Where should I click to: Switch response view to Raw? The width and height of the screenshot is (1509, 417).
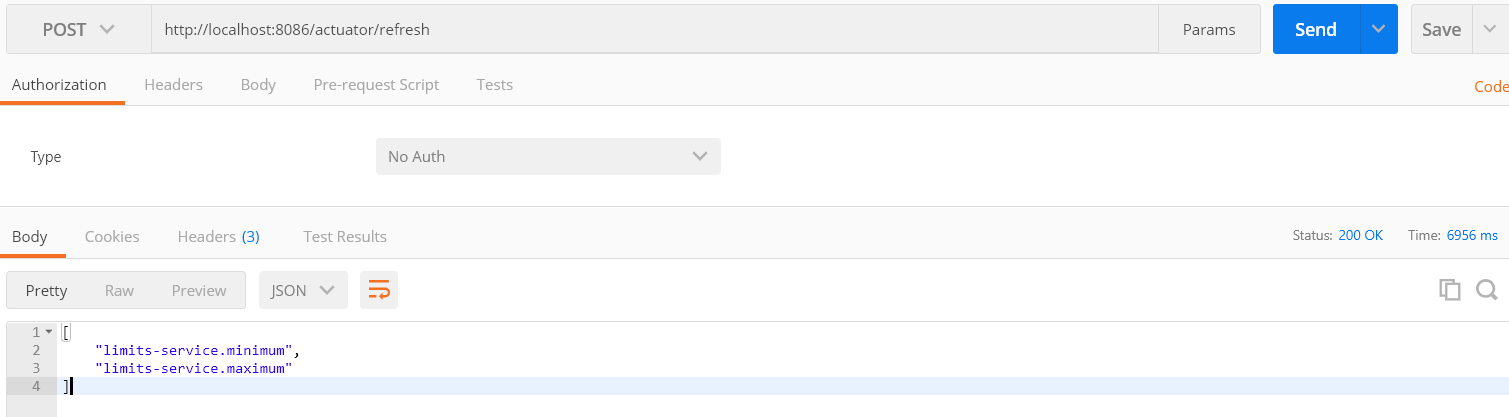pos(119,290)
